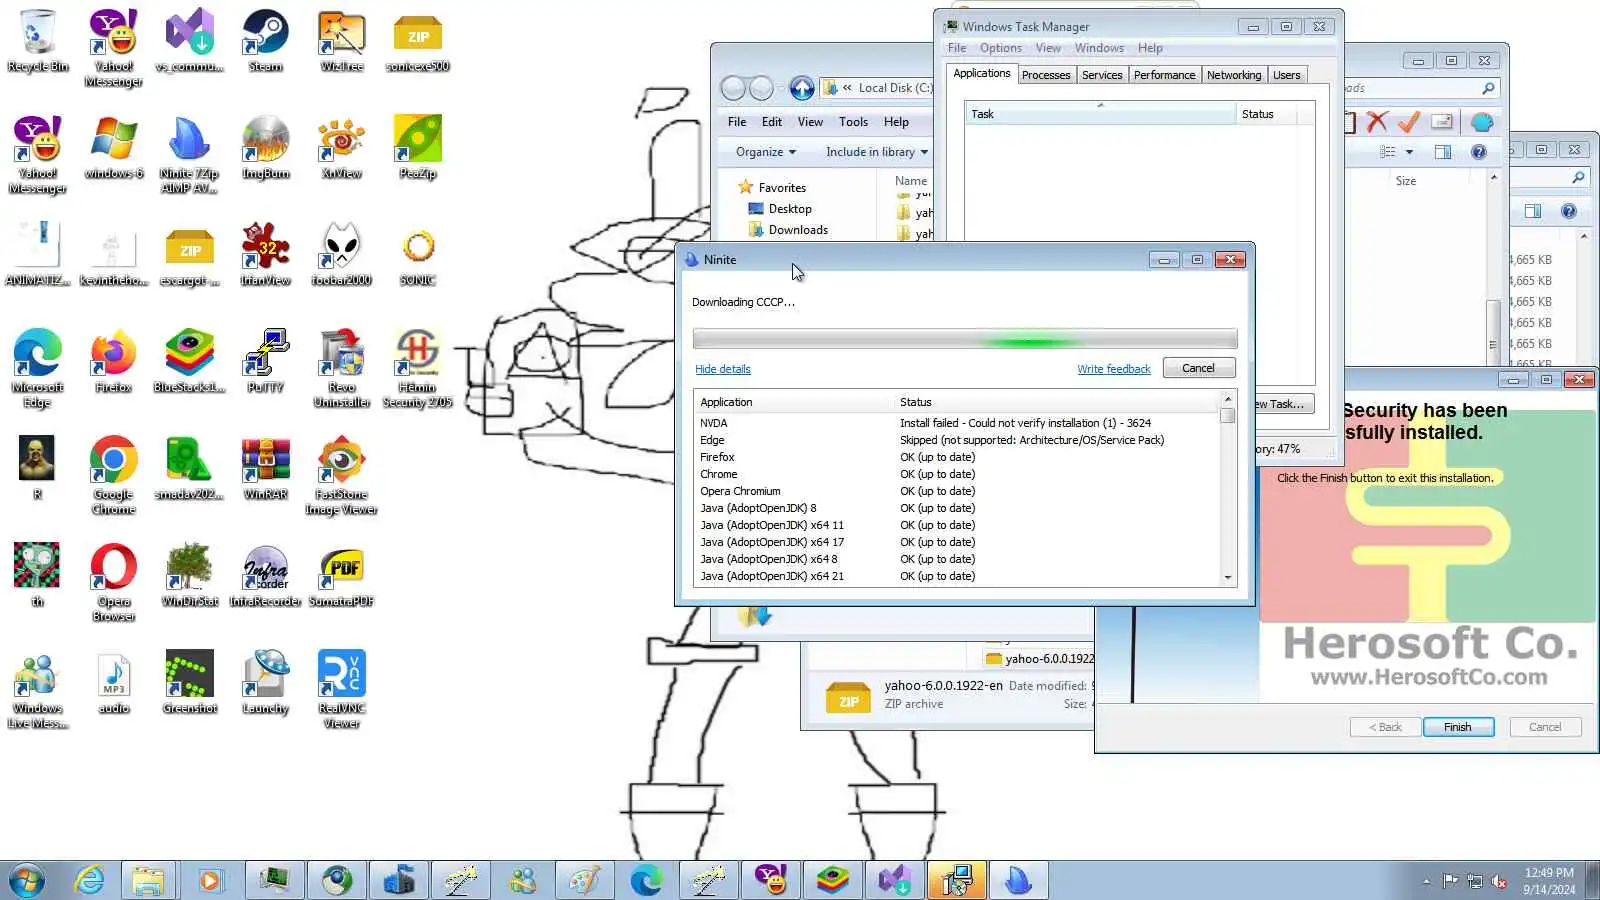Launch IrfanView from the desktop
The height and width of the screenshot is (900, 1600).
tap(265, 255)
